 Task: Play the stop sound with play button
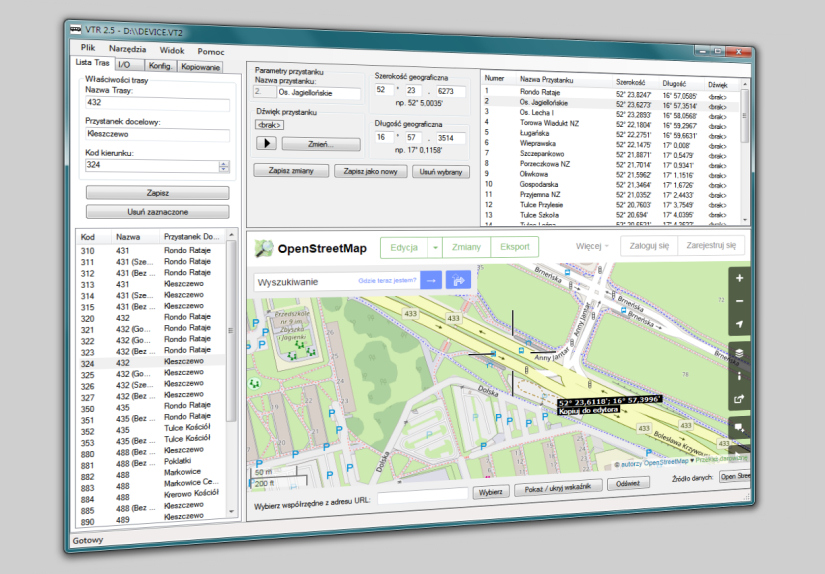click(267, 143)
